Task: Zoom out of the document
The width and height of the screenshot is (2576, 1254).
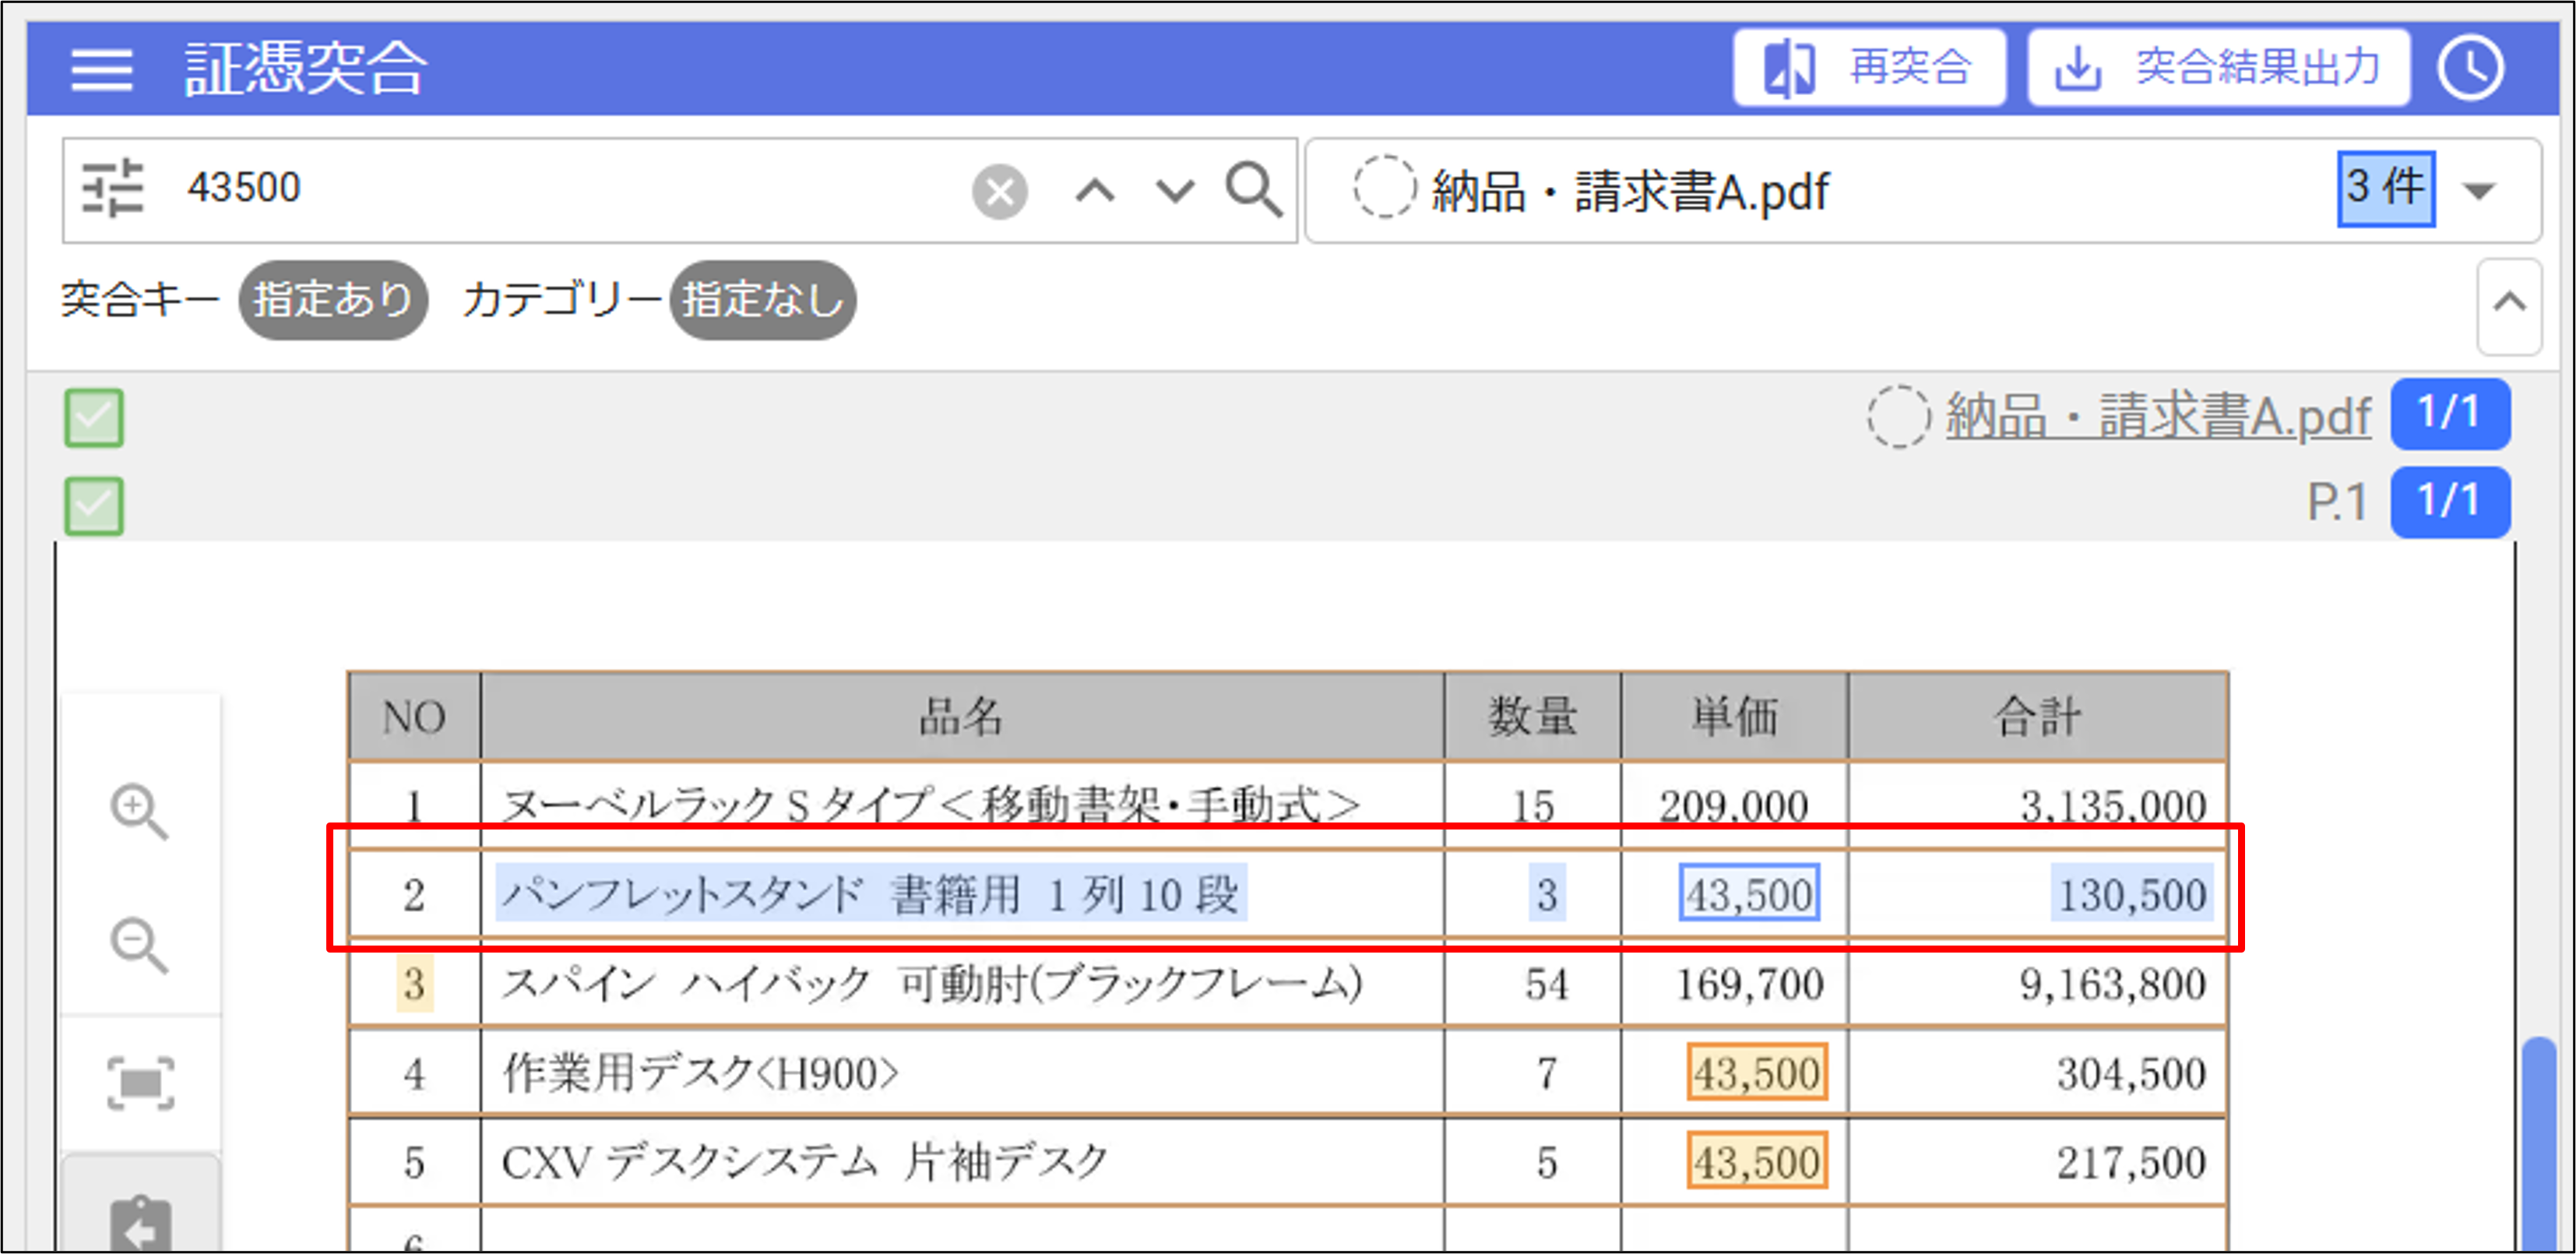Action: pyautogui.click(x=139, y=945)
